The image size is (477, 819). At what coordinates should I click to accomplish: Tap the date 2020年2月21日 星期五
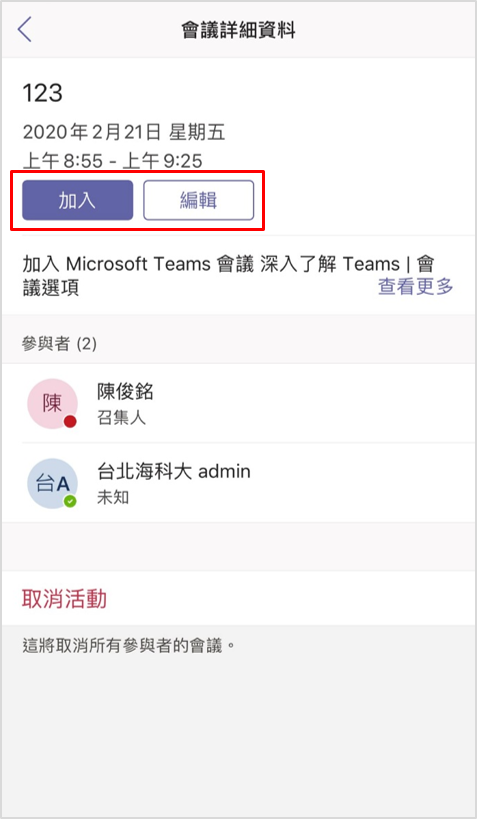tap(124, 133)
